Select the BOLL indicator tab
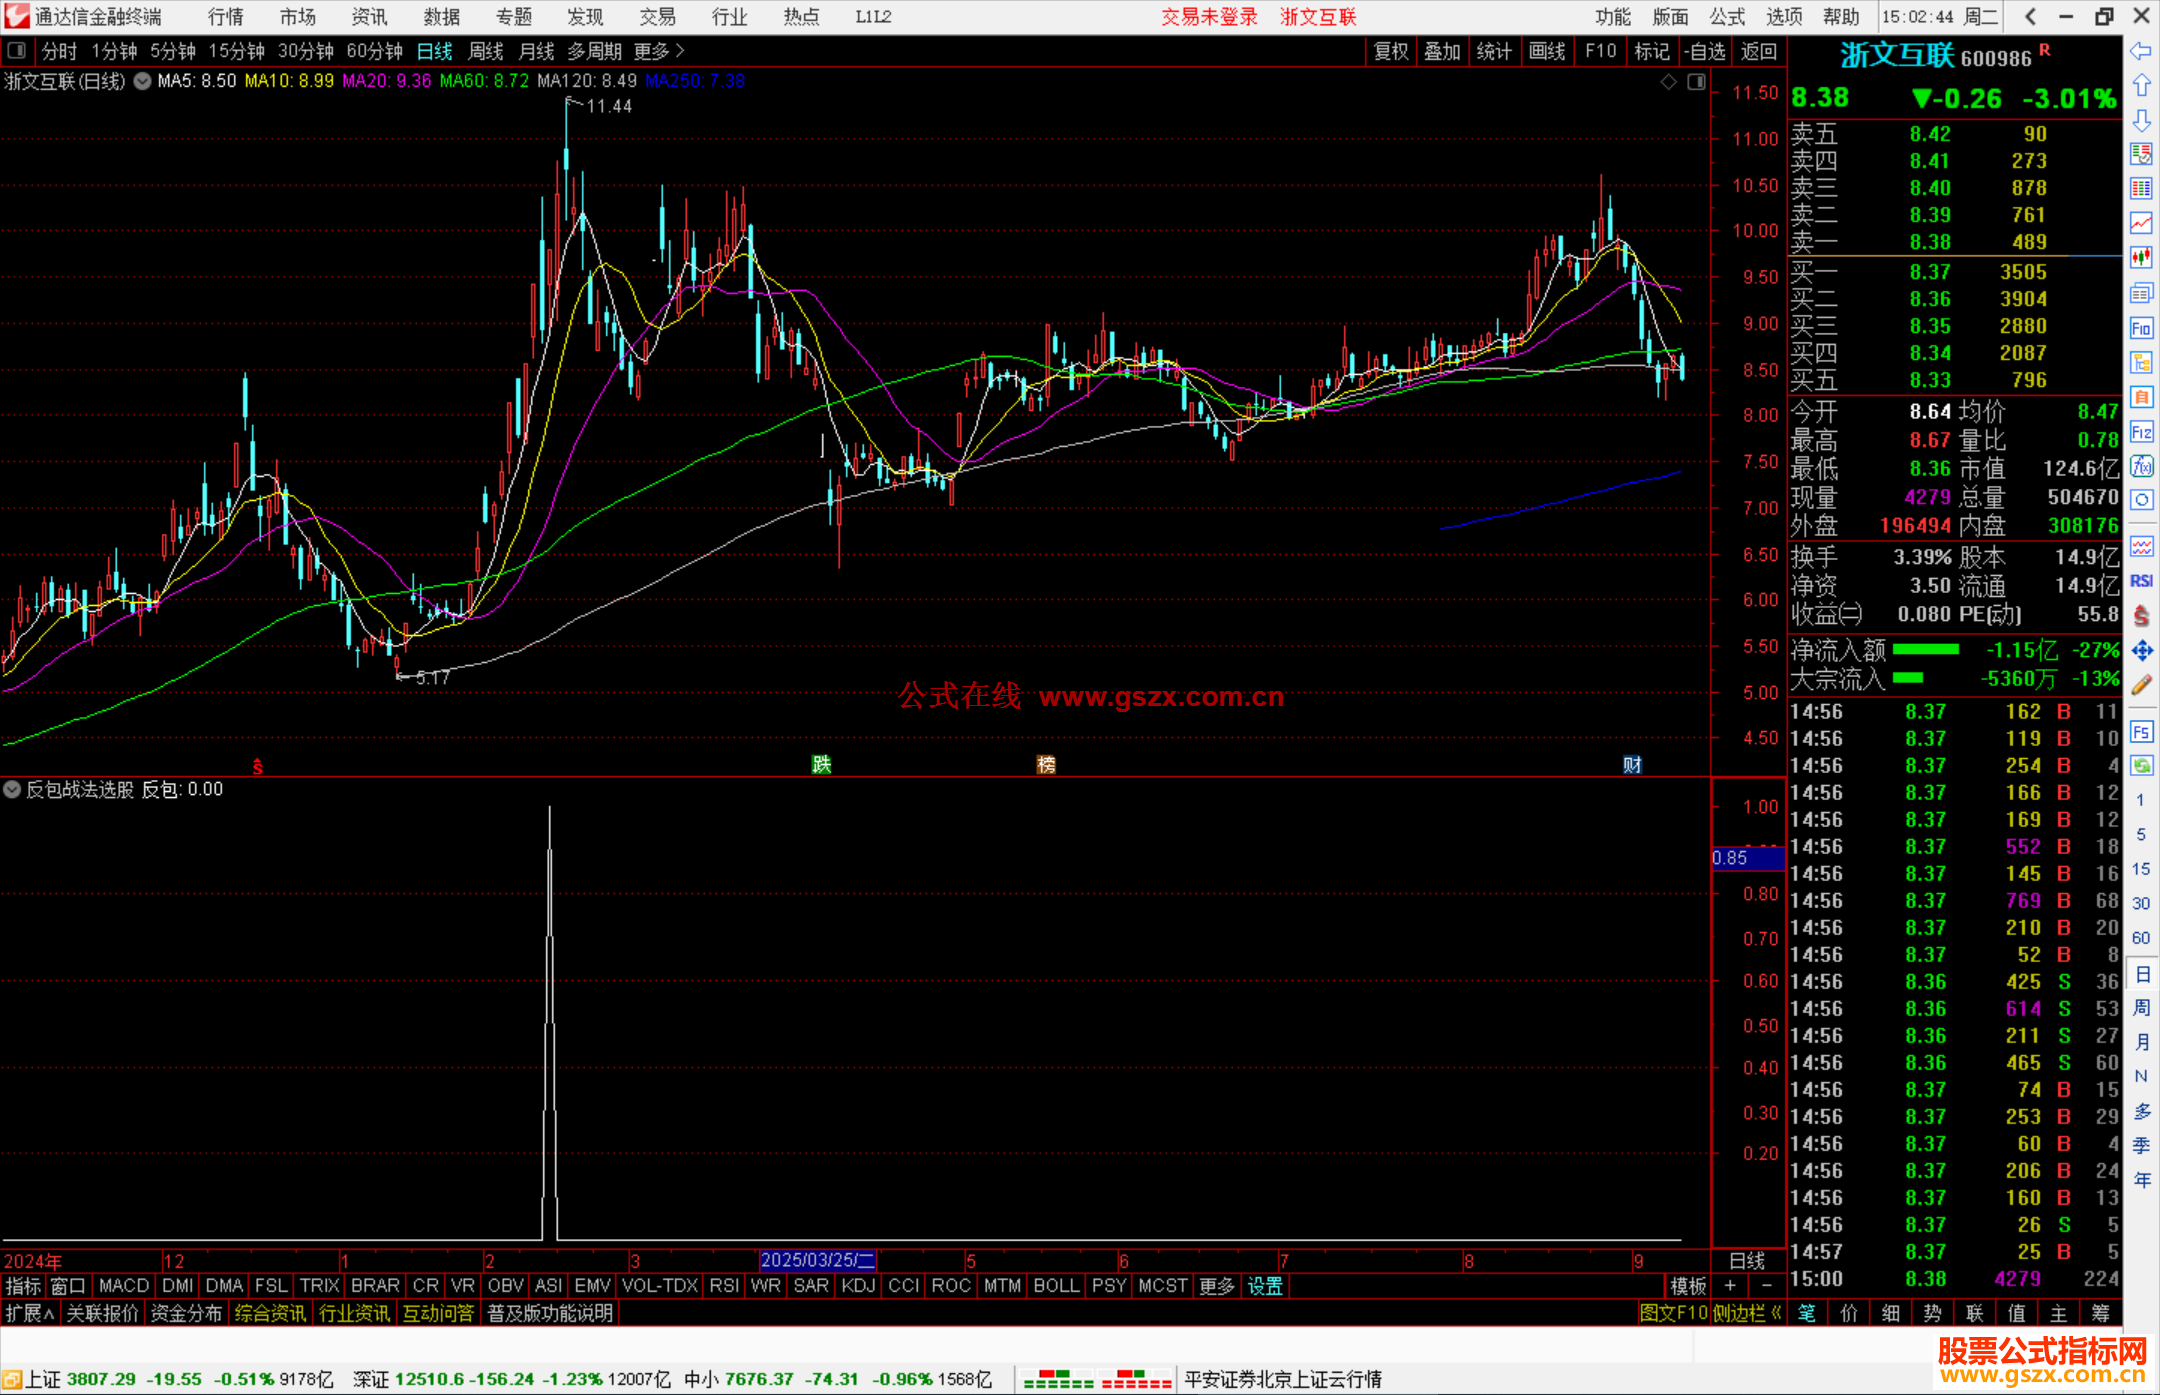This screenshot has height=1395, width=2160. point(1056,1286)
